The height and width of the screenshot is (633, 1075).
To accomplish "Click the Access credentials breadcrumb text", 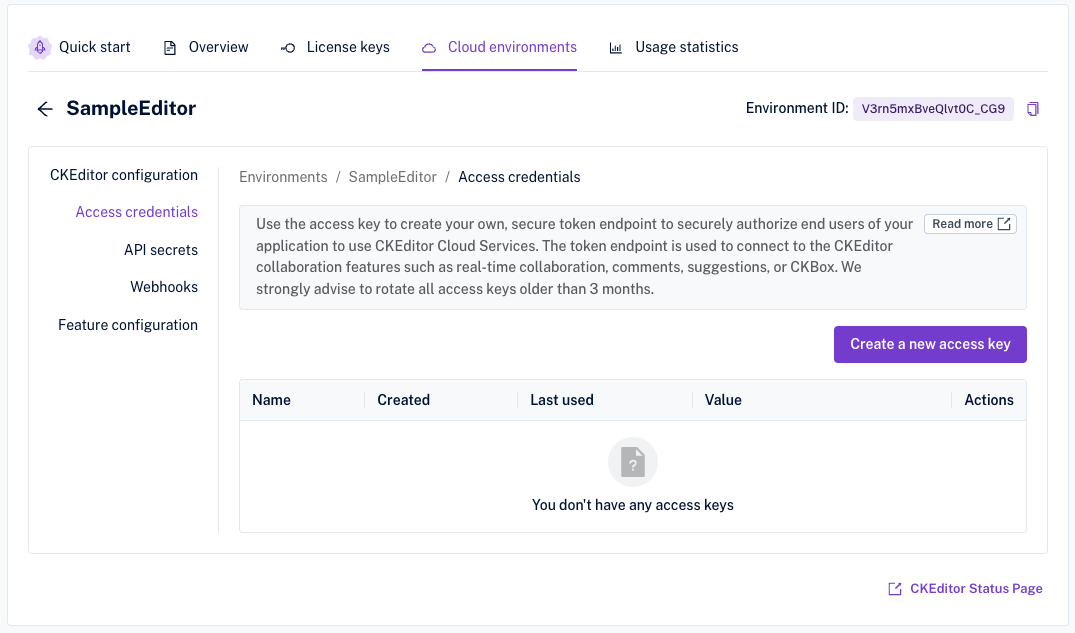I will tap(519, 177).
